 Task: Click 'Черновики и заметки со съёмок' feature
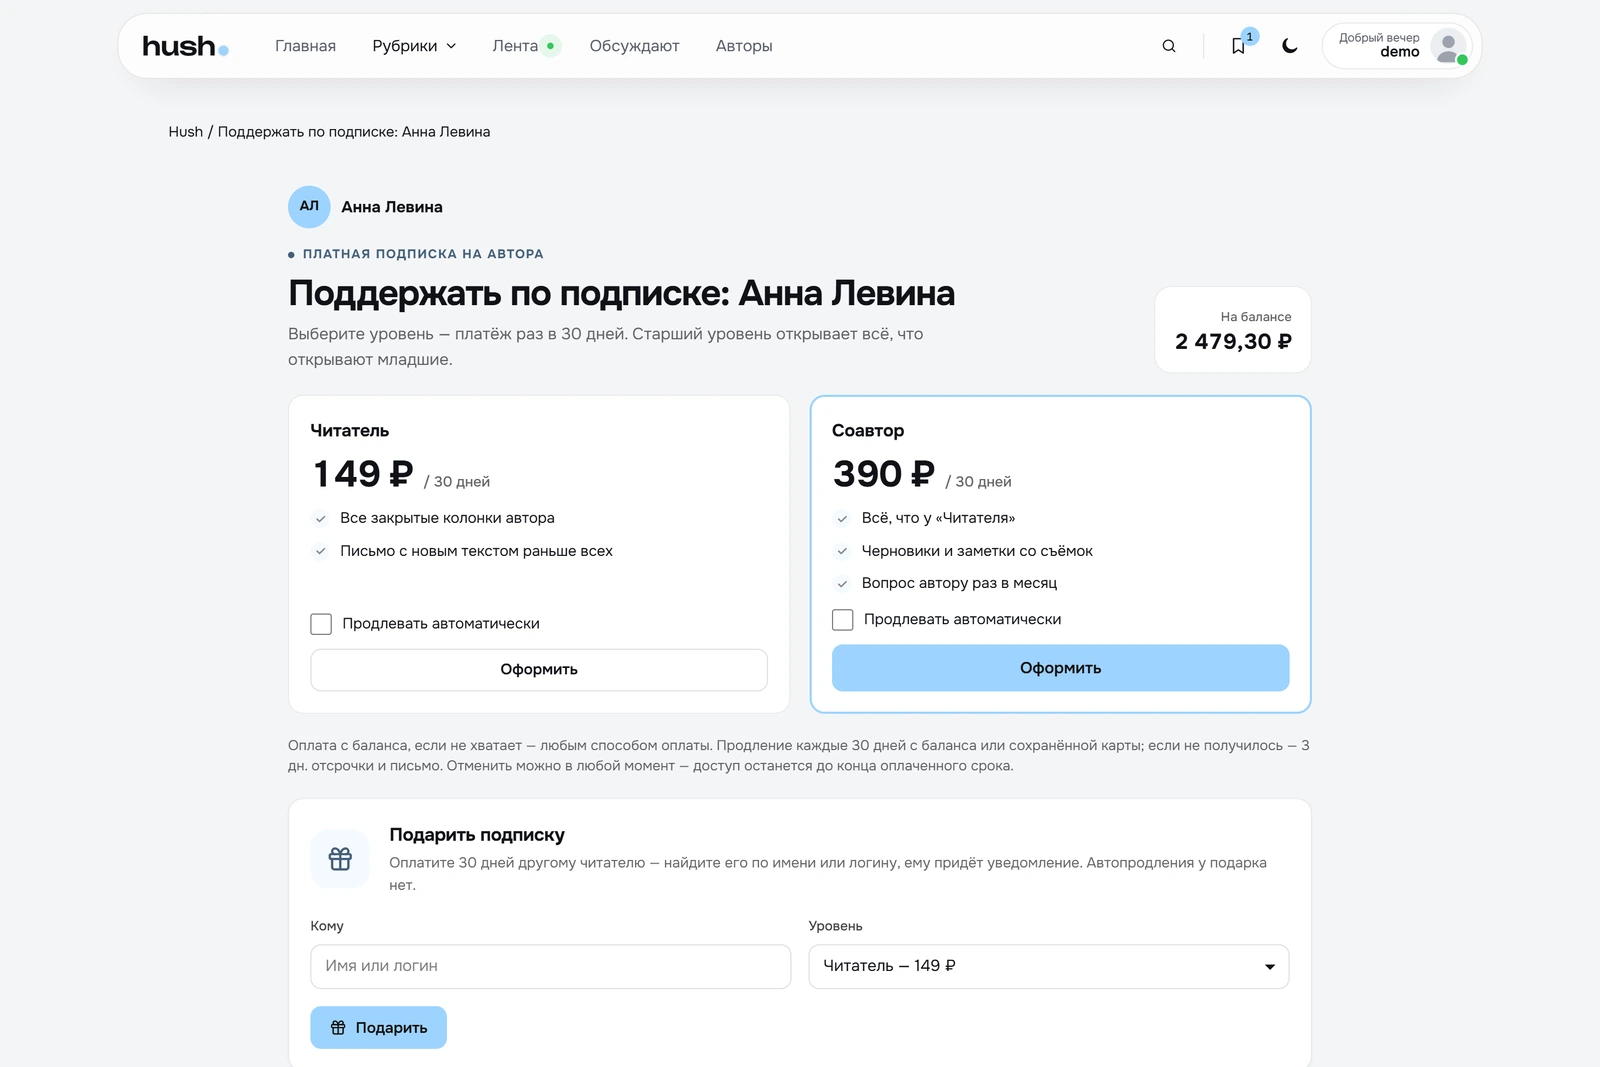pos(977,551)
